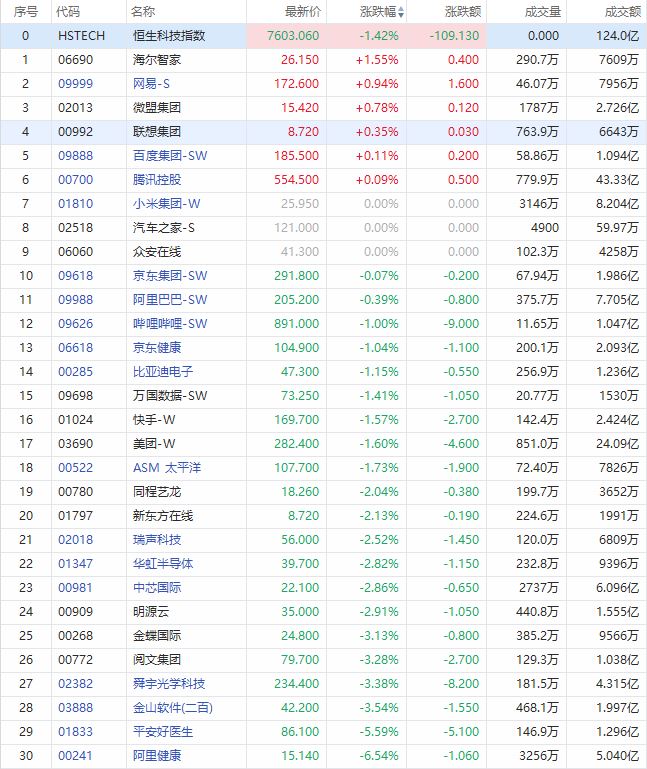This screenshot has width=647, height=769.
Task: Open 中芯国际 stock link
Action: click(x=157, y=589)
